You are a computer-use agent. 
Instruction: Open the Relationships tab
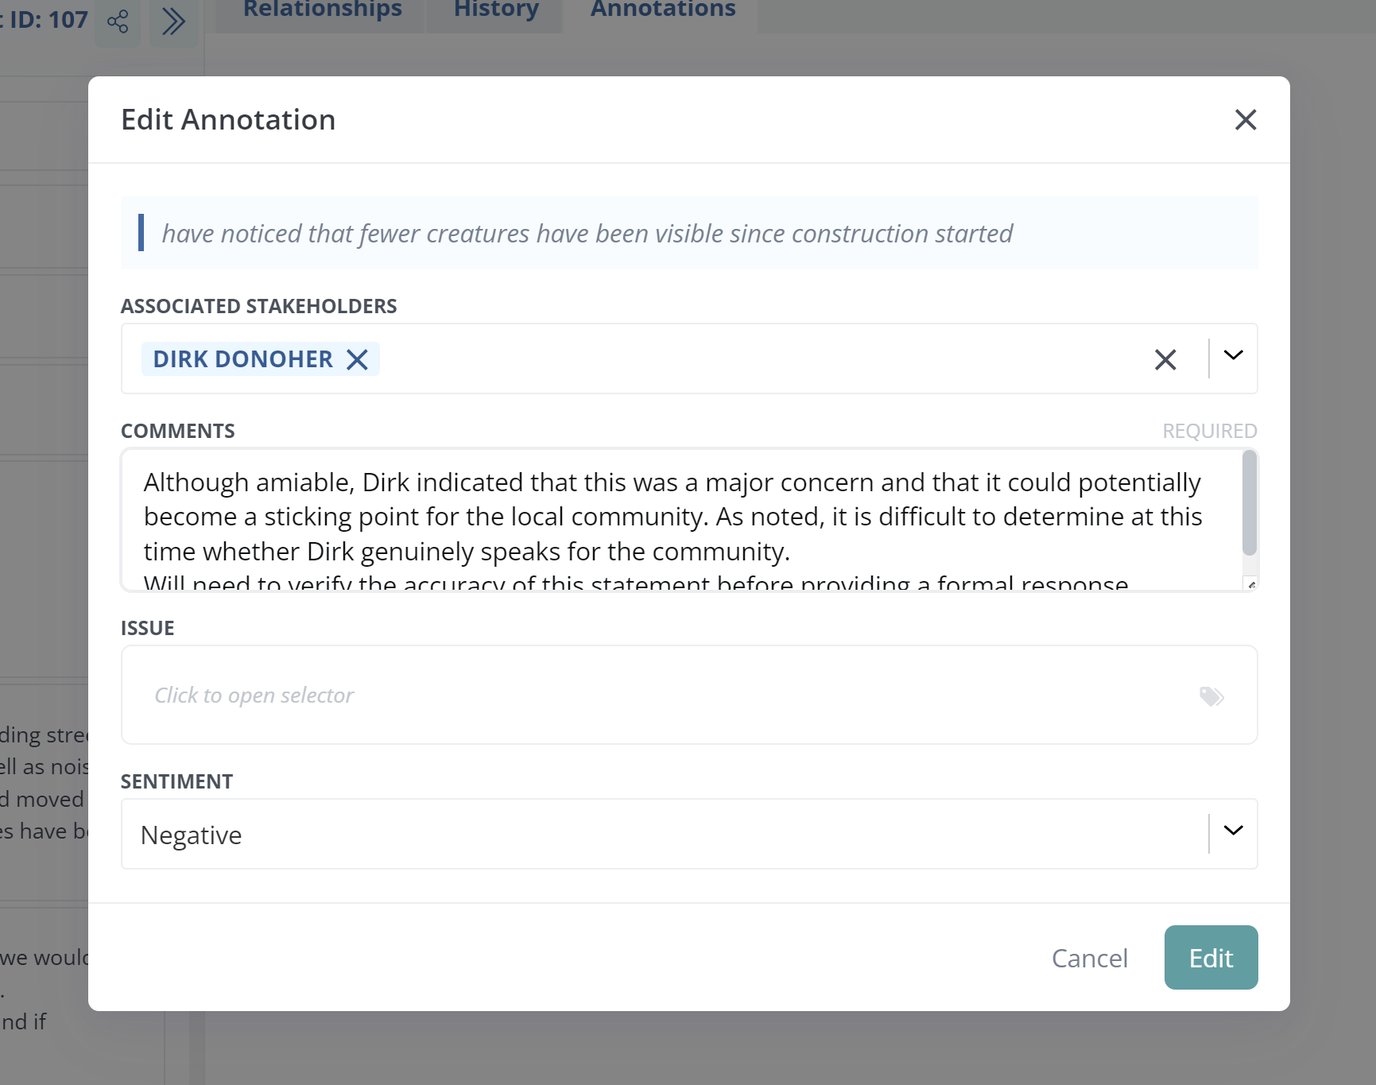click(320, 10)
